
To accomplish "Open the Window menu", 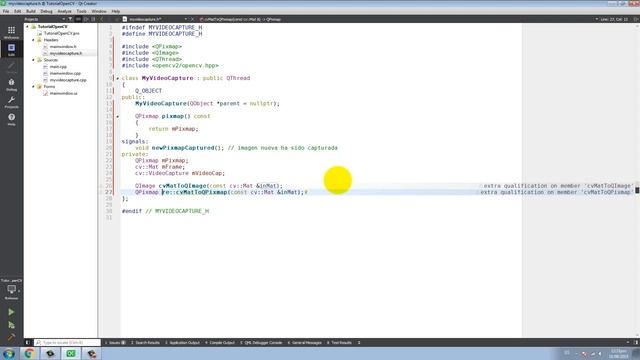I will (x=99, y=11).
